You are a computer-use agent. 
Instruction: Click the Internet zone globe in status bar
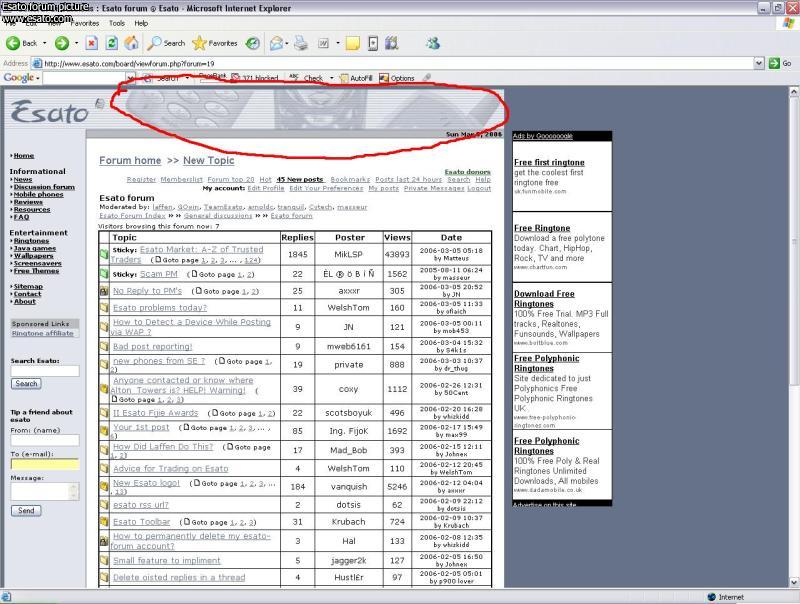pyautogui.click(x=712, y=597)
